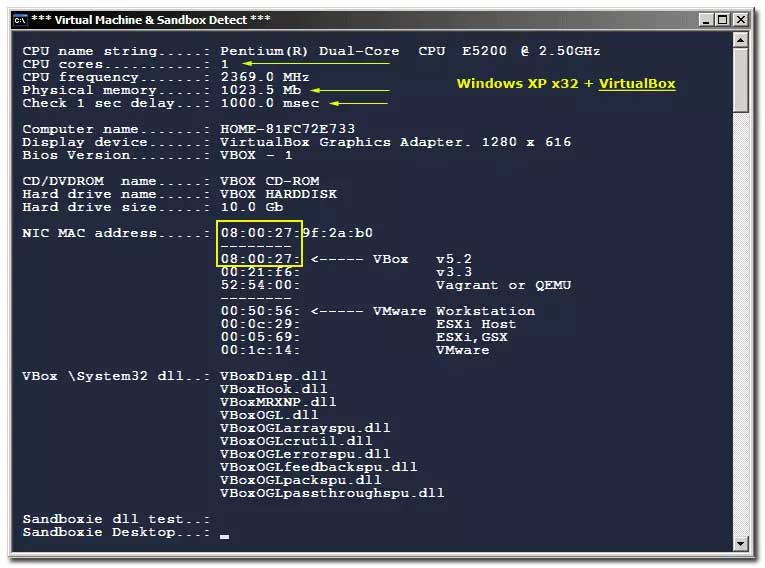This screenshot has height=568, width=765.
Task: Click the window title bar text
Action: (x=150, y=18)
